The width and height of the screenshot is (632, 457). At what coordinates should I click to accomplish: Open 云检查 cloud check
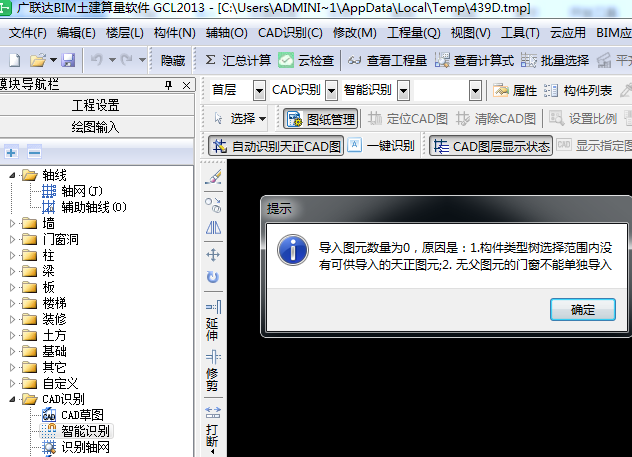pyautogui.click(x=306, y=60)
